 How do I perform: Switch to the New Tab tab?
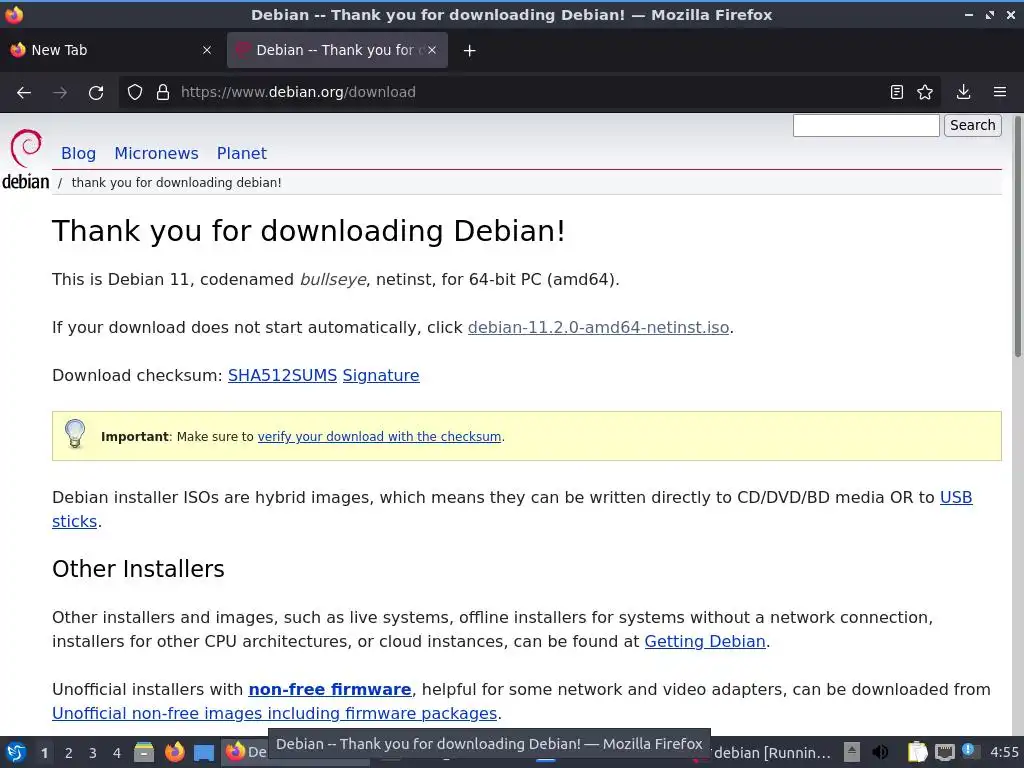pyautogui.click(x=111, y=50)
